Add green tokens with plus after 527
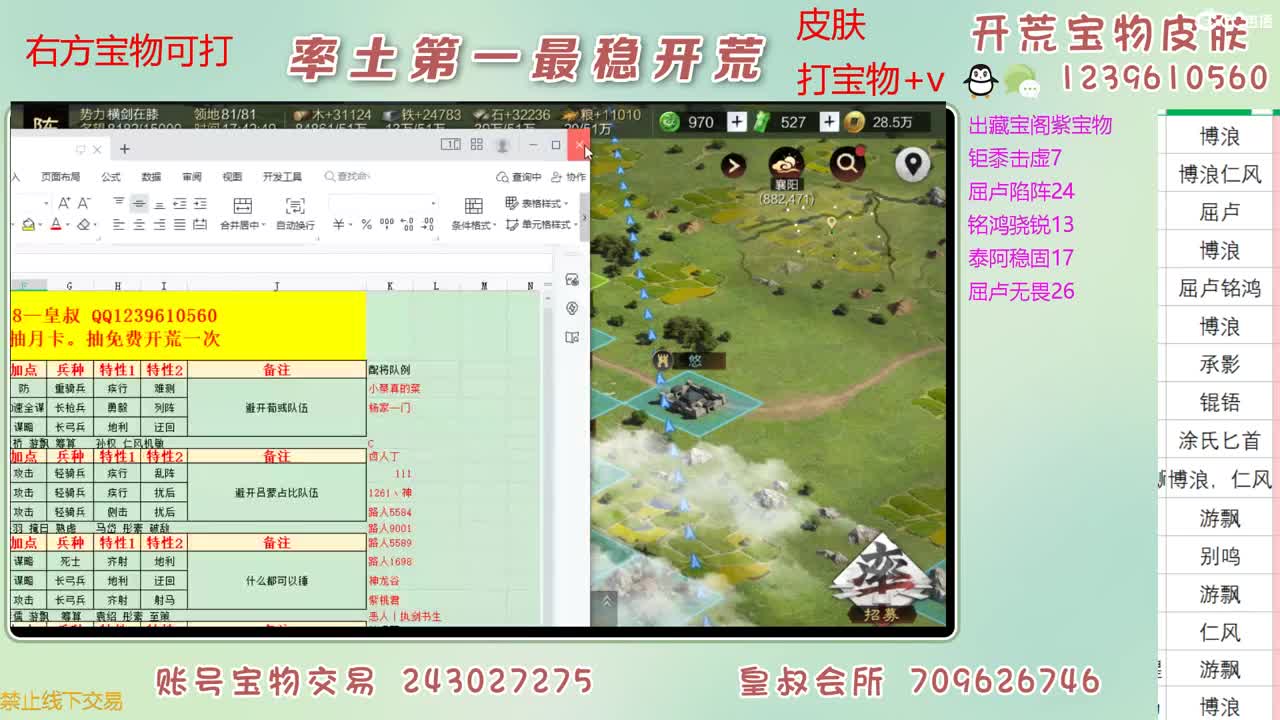The width and height of the screenshot is (1280, 720). pos(829,122)
